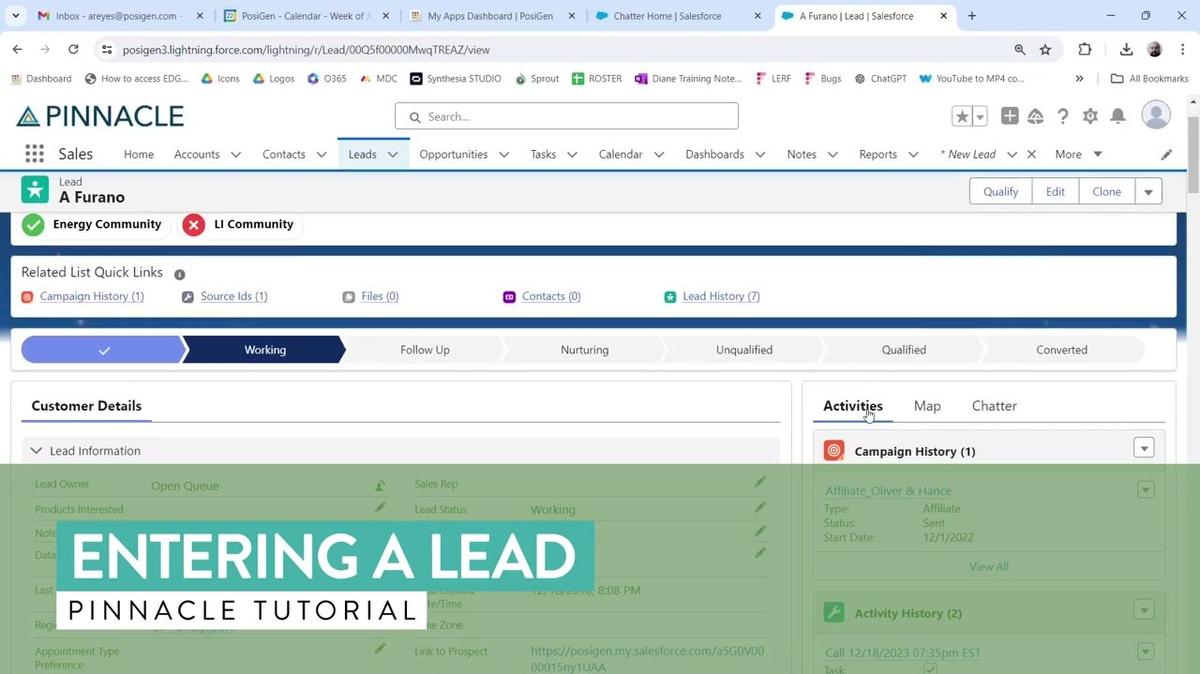
Task: Click the Clone button
Action: [1106, 192]
